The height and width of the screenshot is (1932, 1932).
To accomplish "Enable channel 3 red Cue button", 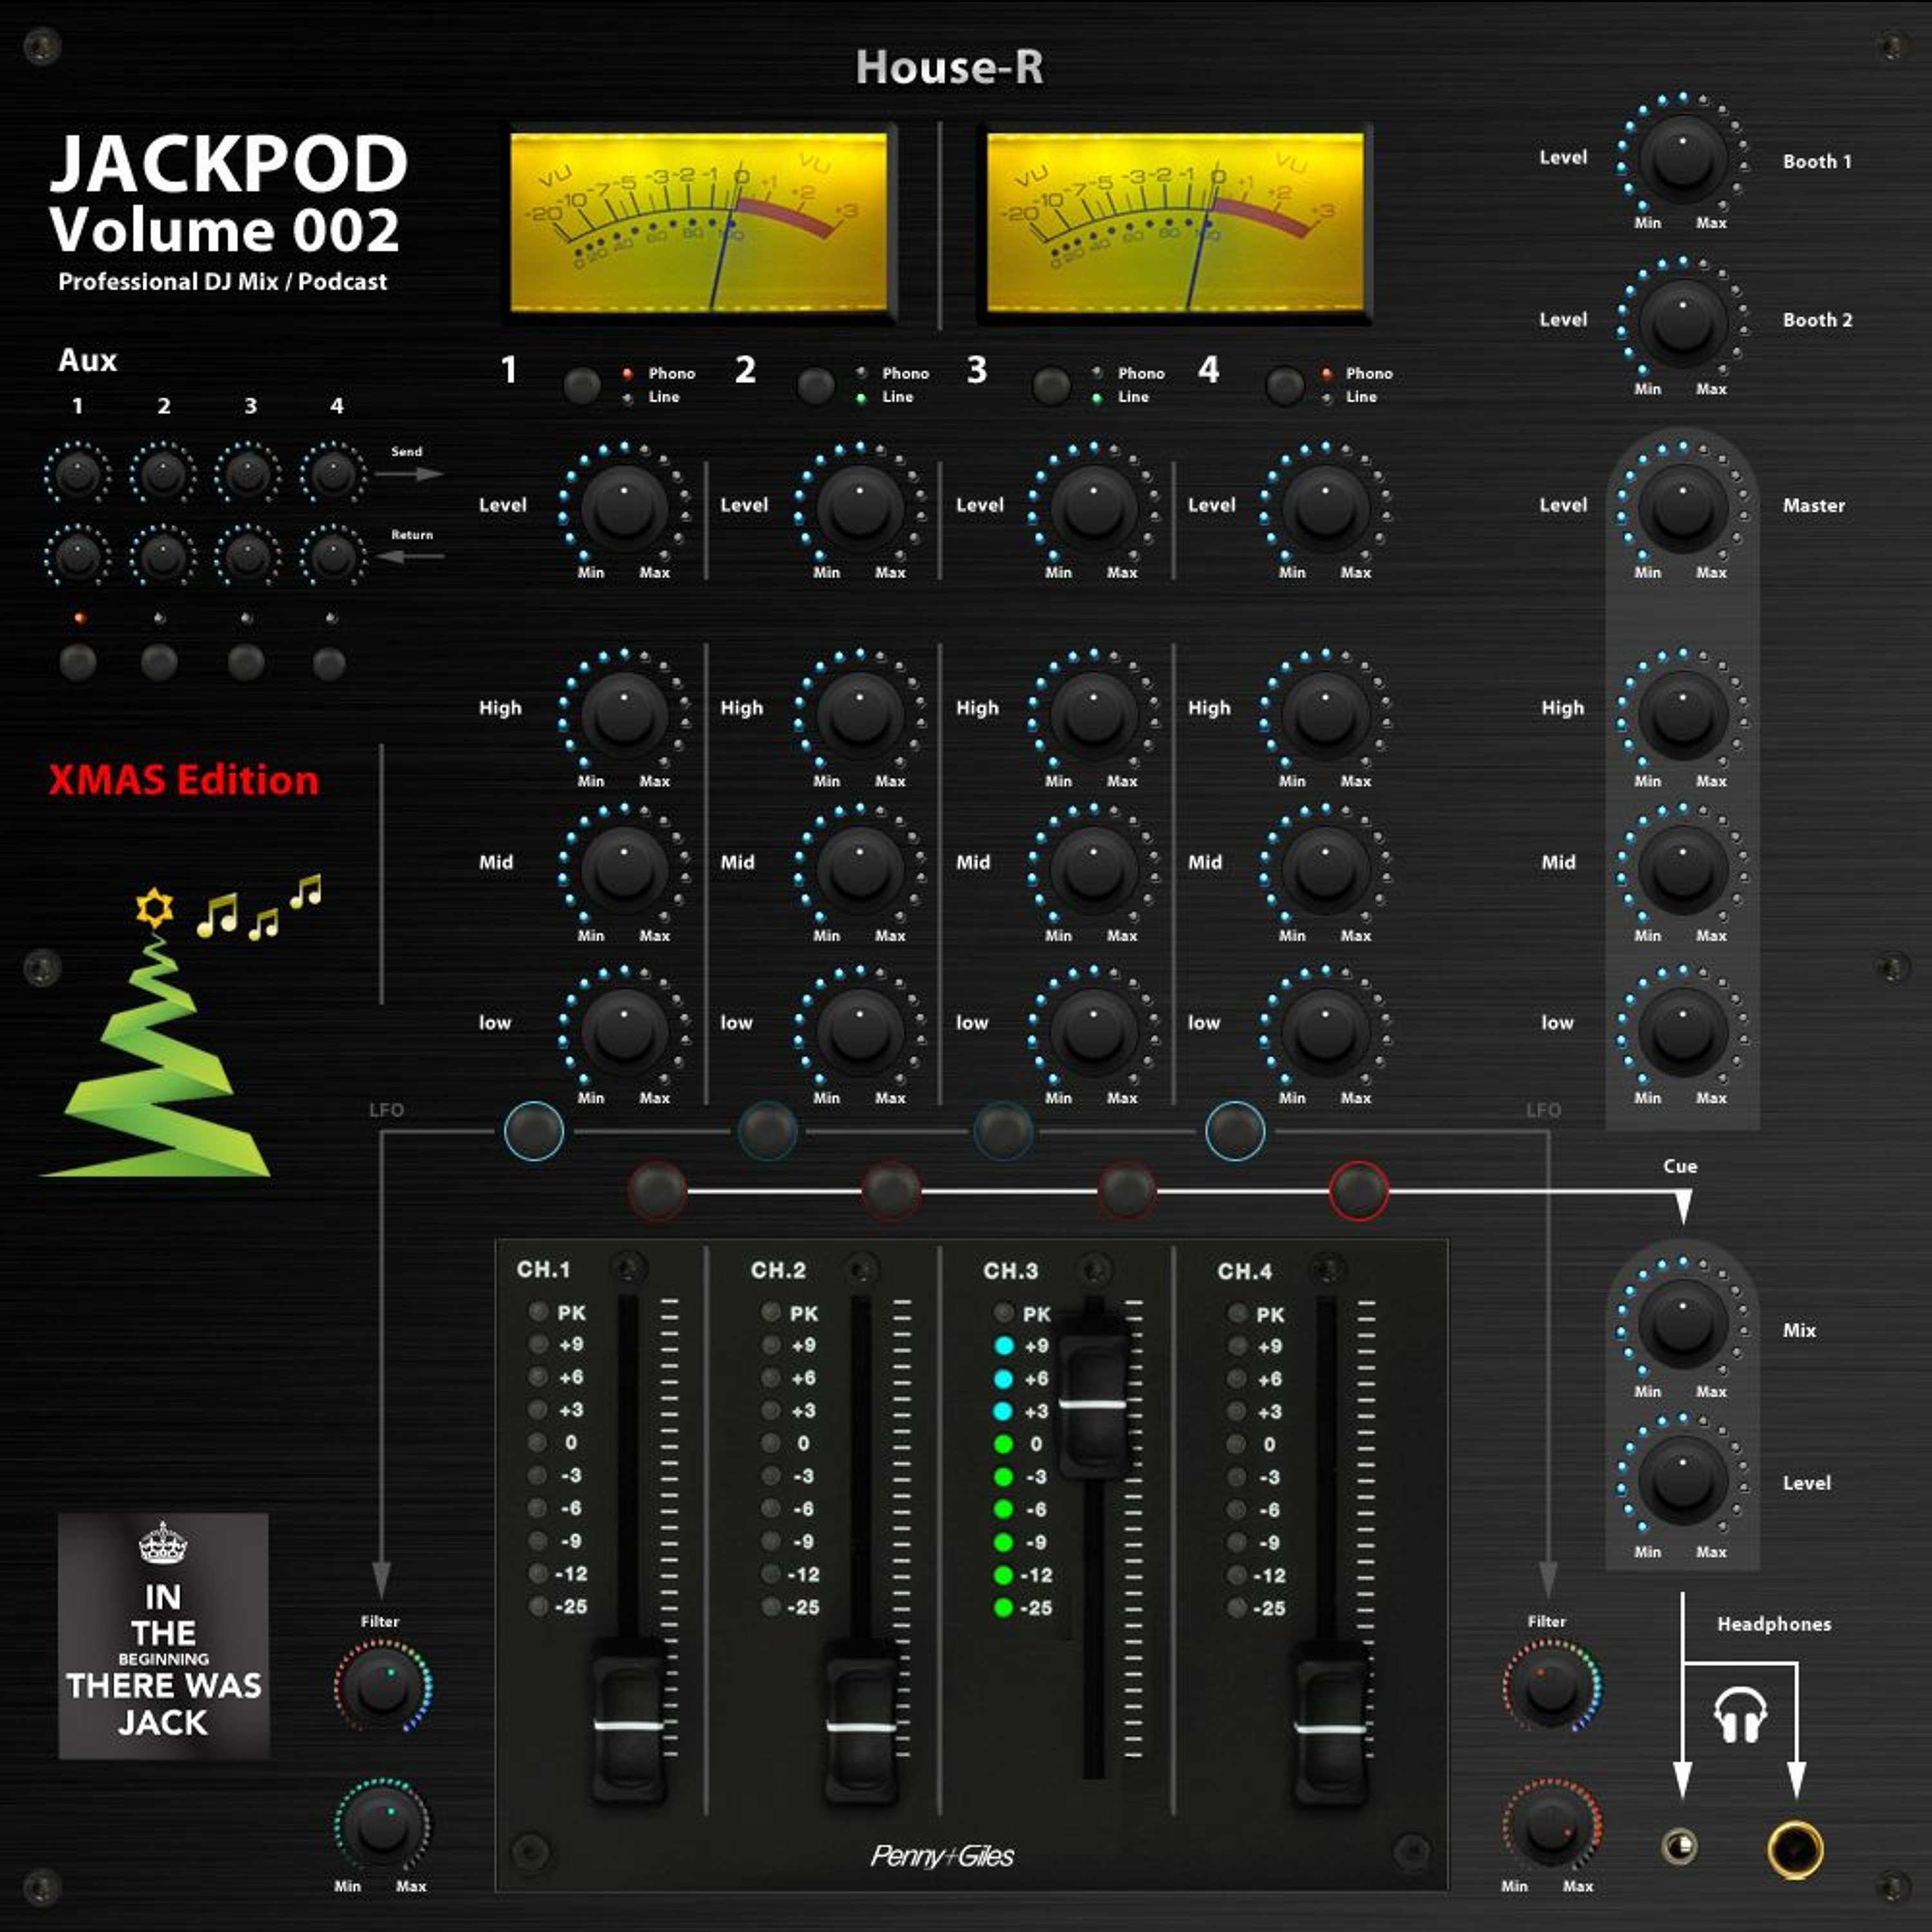I will coord(1126,1190).
